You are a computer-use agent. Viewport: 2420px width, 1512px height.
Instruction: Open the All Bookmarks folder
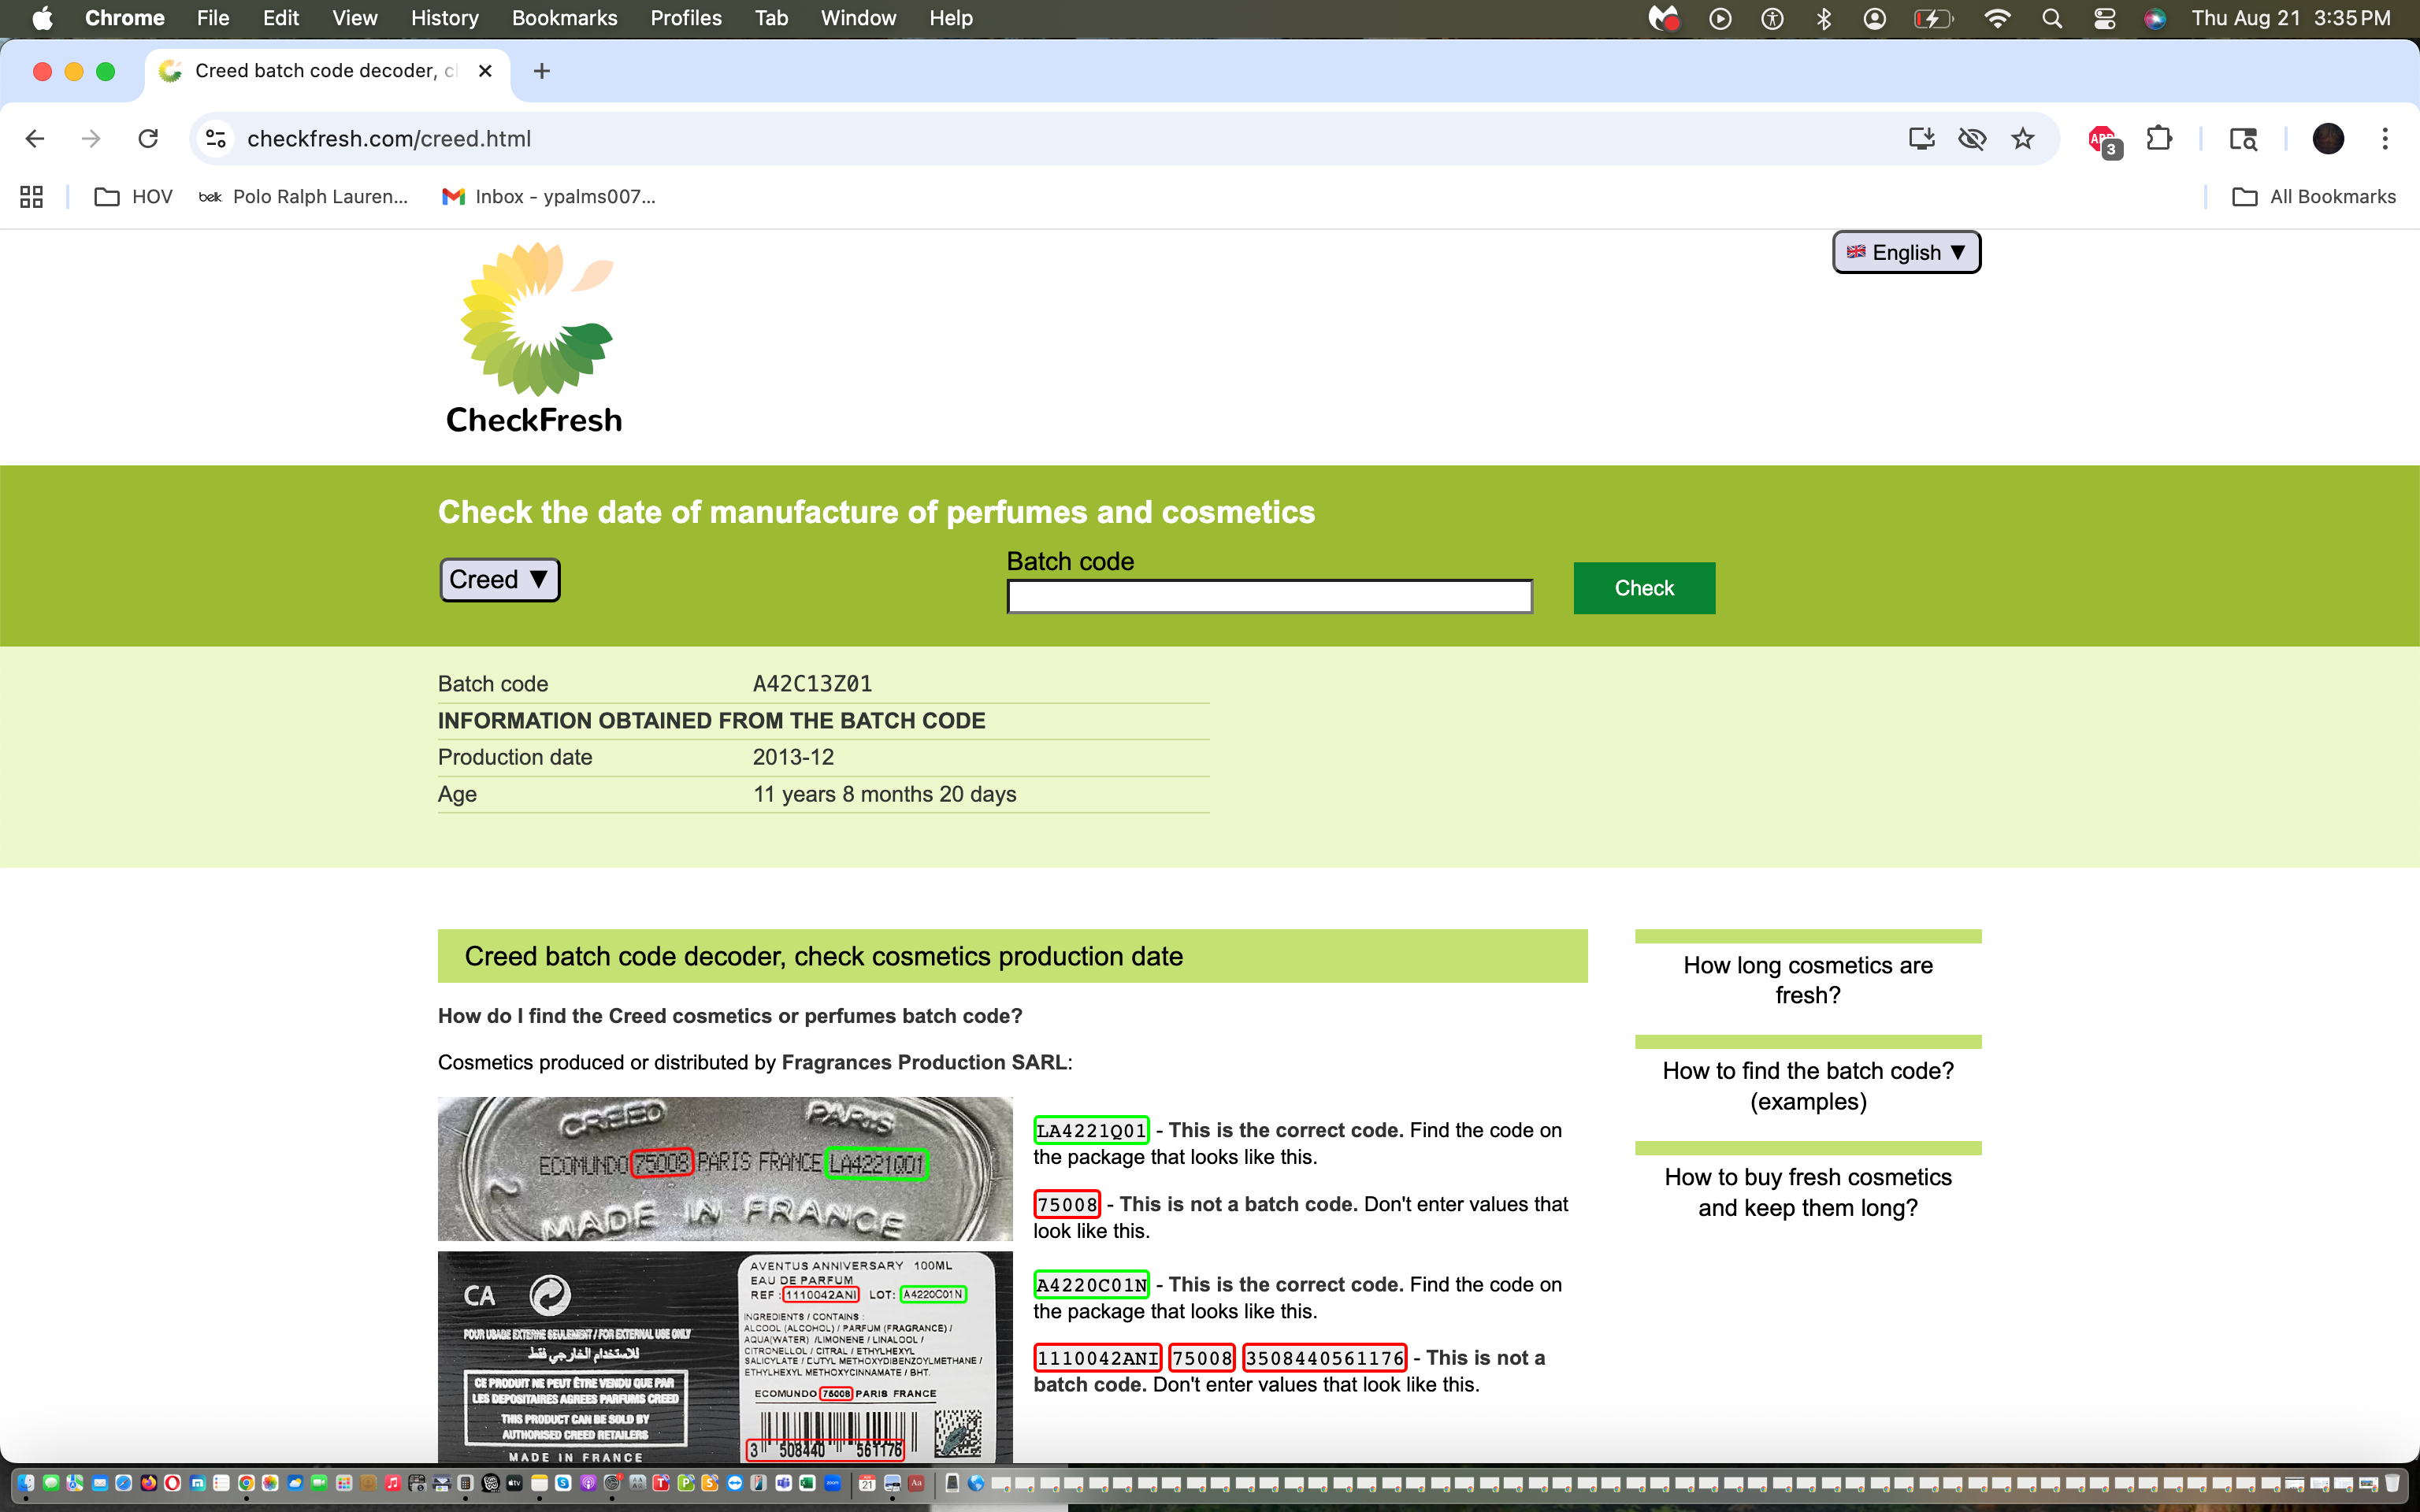[2314, 197]
